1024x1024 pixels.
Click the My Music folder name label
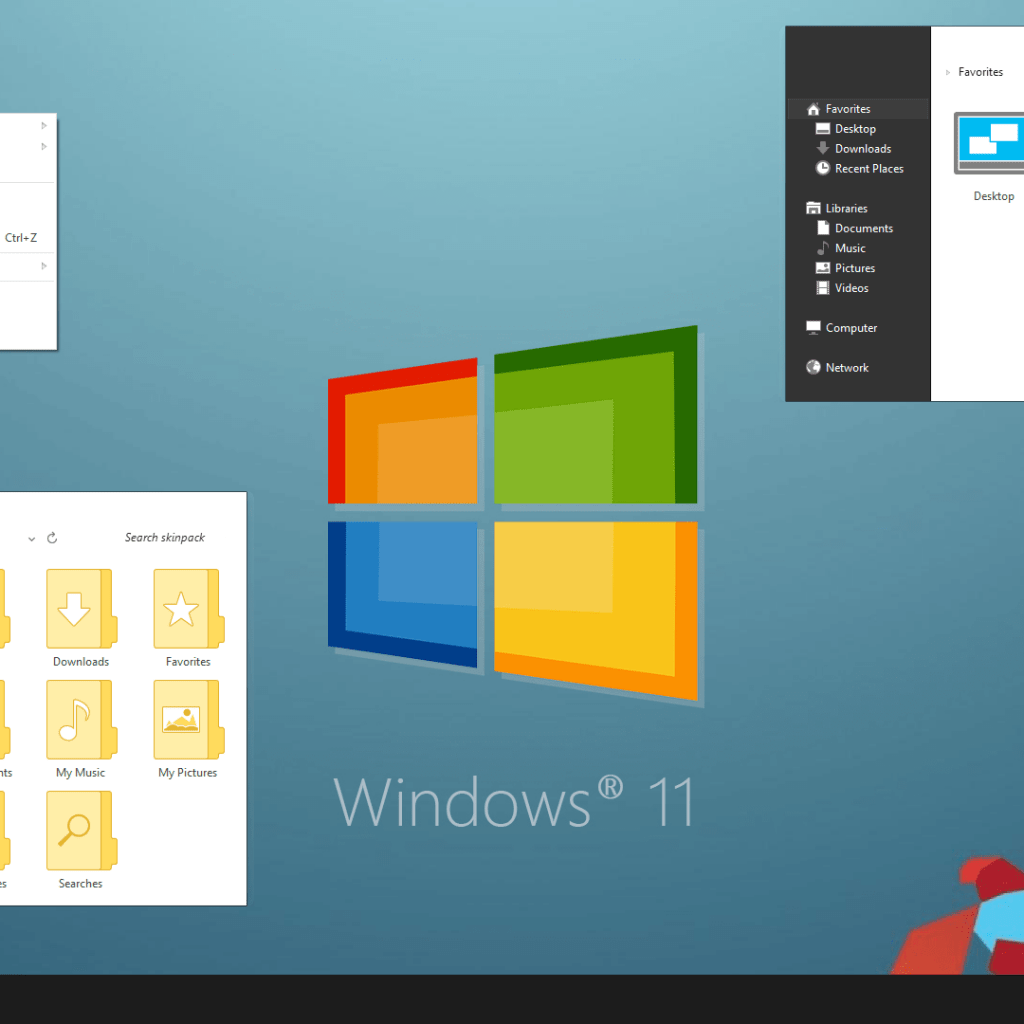pyautogui.click(x=80, y=773)
